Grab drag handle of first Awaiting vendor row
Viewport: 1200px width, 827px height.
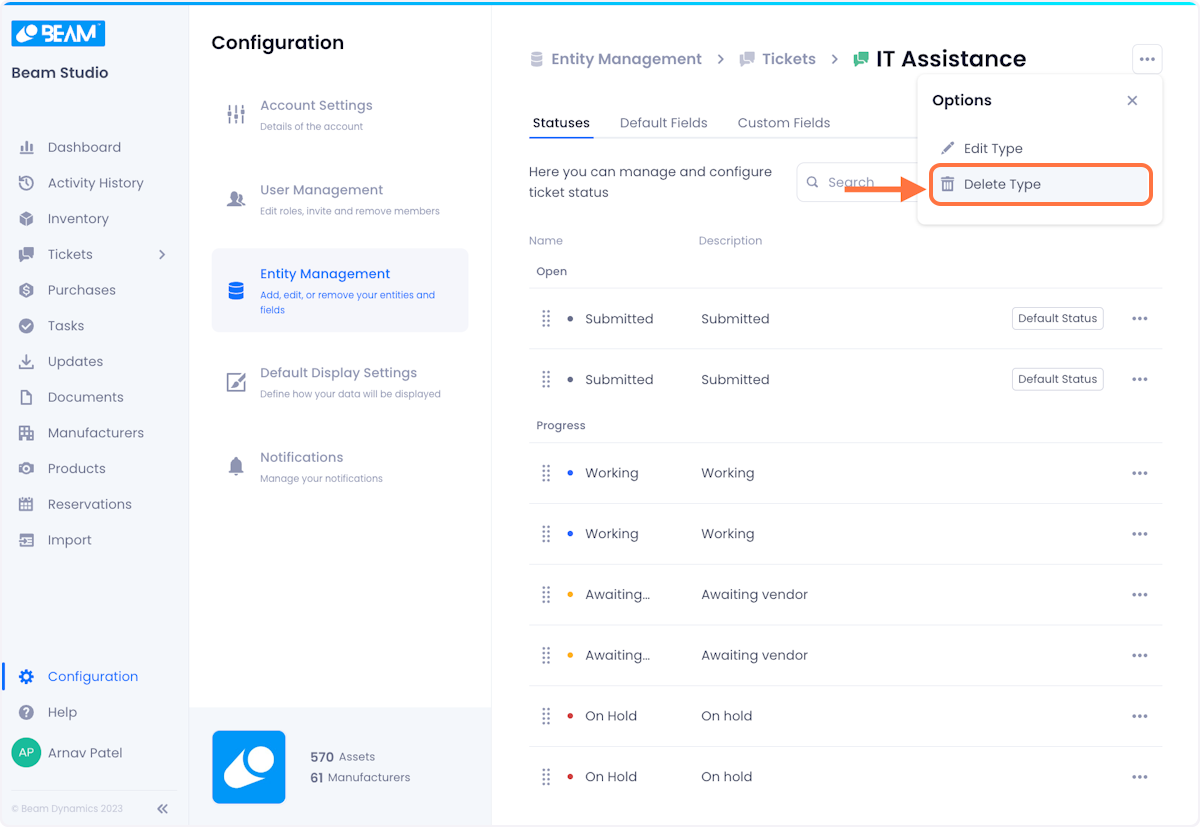546,595
